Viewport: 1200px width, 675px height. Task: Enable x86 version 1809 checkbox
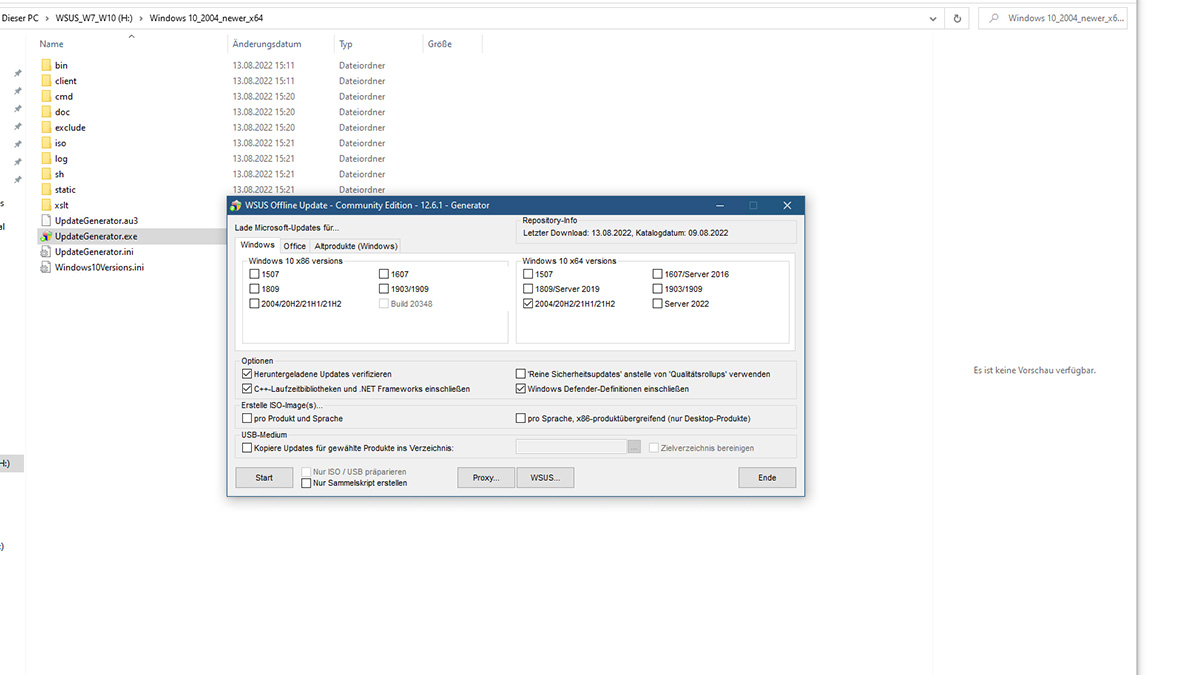254,289
